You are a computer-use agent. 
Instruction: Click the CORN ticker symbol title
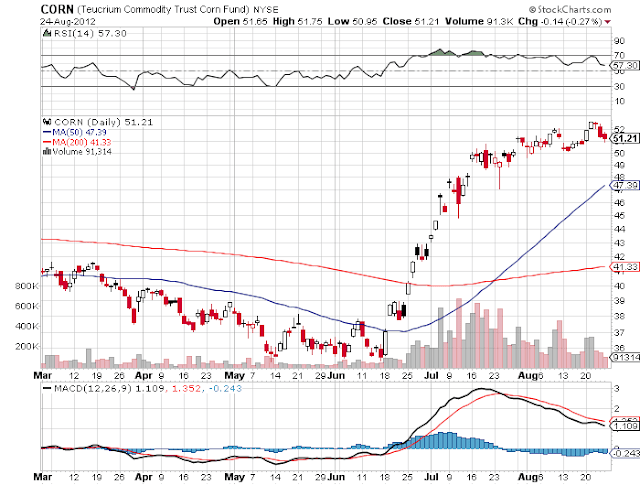57,9
